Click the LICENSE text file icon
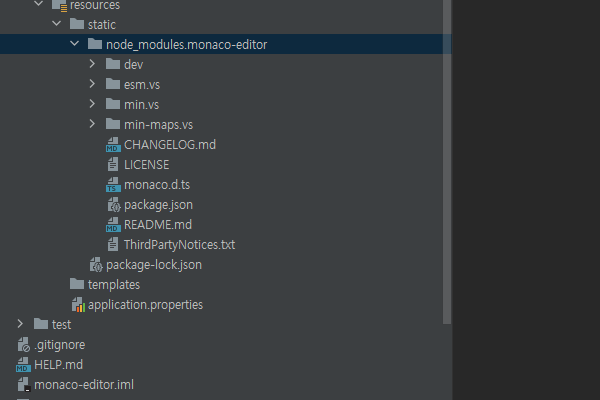Image resolution: width=600 pixels, height=400 pixels. 113,165
